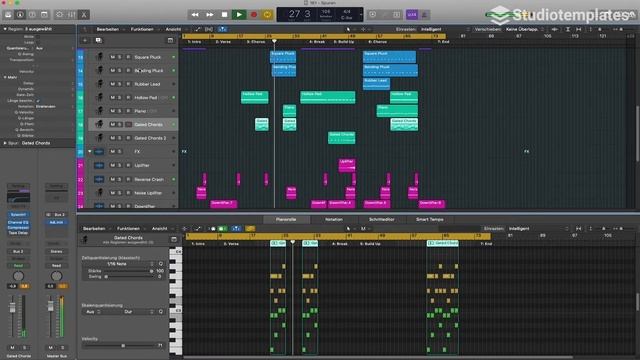The image size is (640, 360).
Task: Toggle the yellow Cycle button
Action: (x=267, y=15)
